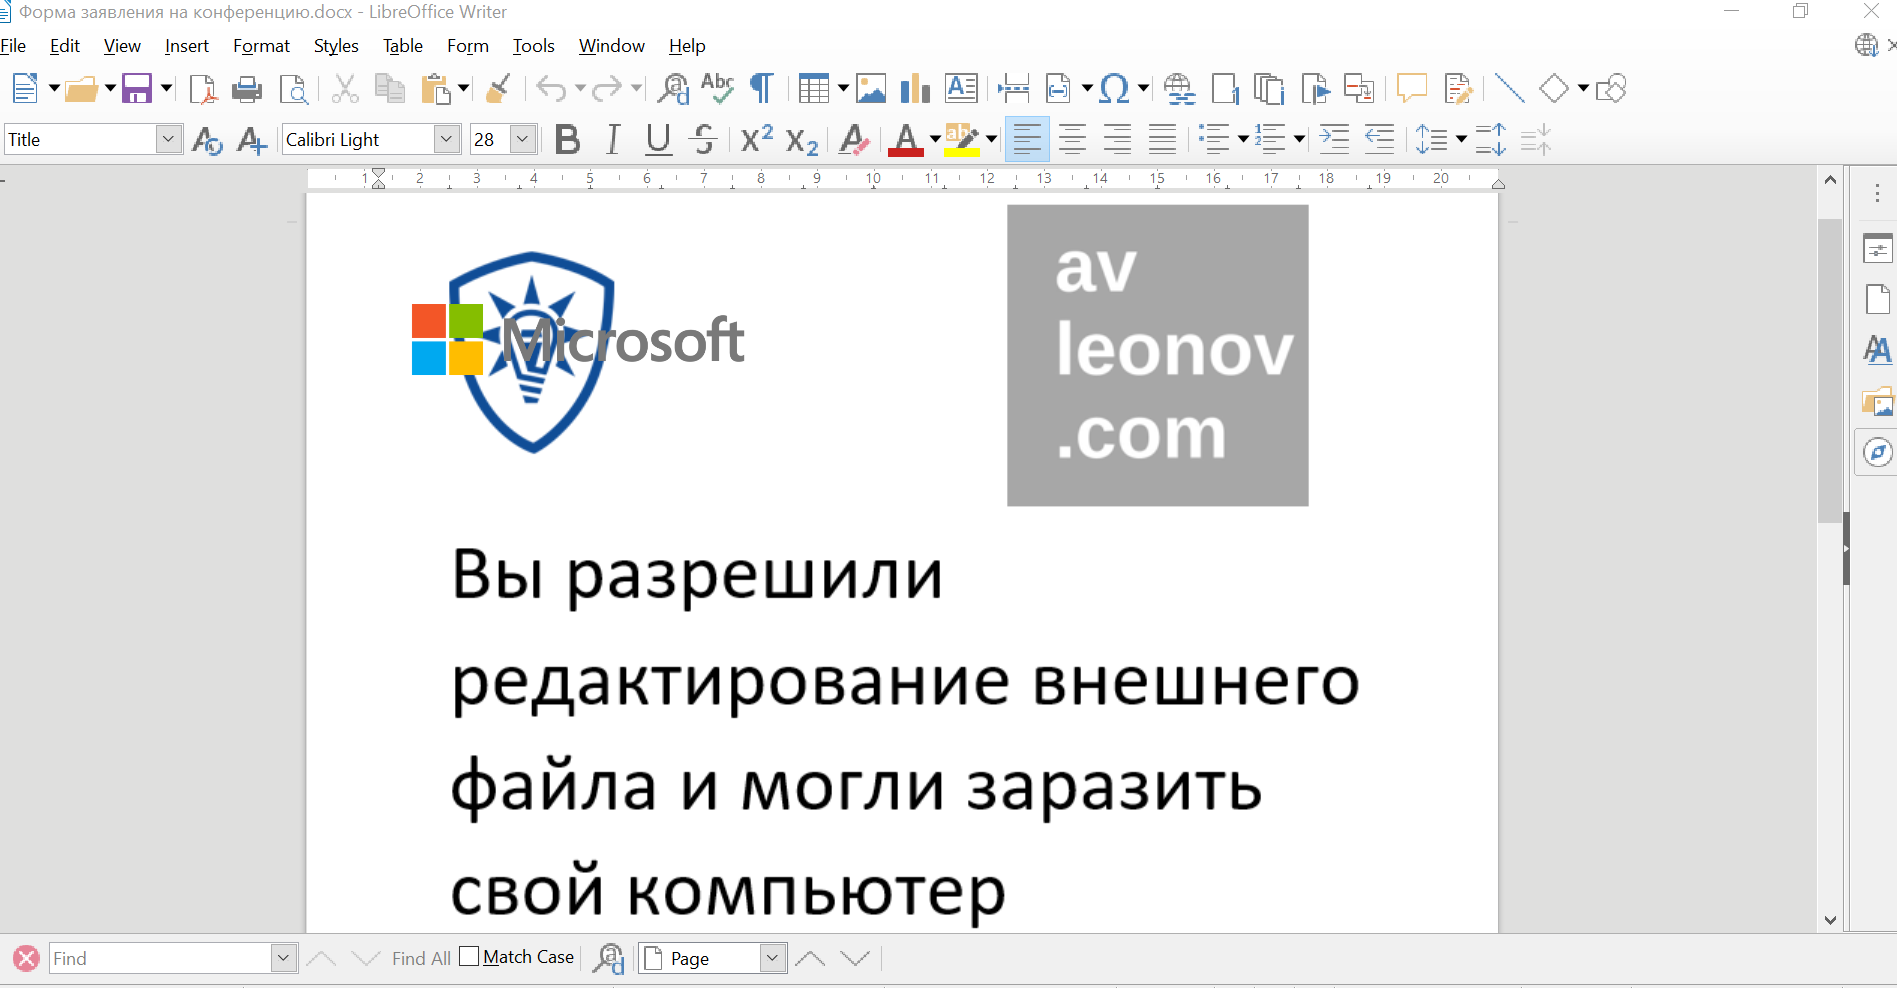This screenshot has height=988, width=1897.
Task: Toggle Print Preview icon
Action: (294, 89)
